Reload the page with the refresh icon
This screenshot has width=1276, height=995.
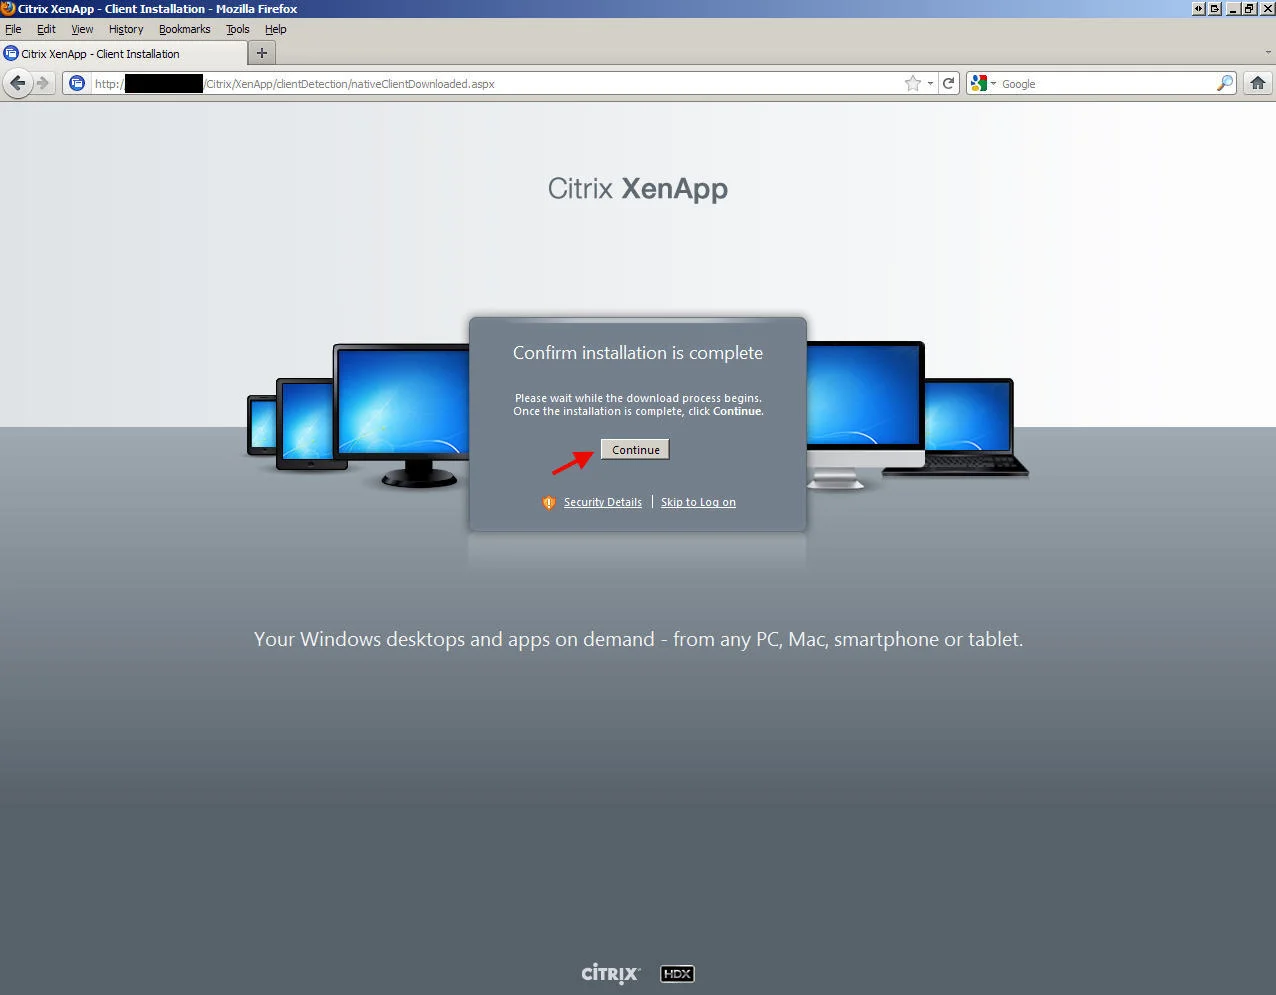(948, 83)
